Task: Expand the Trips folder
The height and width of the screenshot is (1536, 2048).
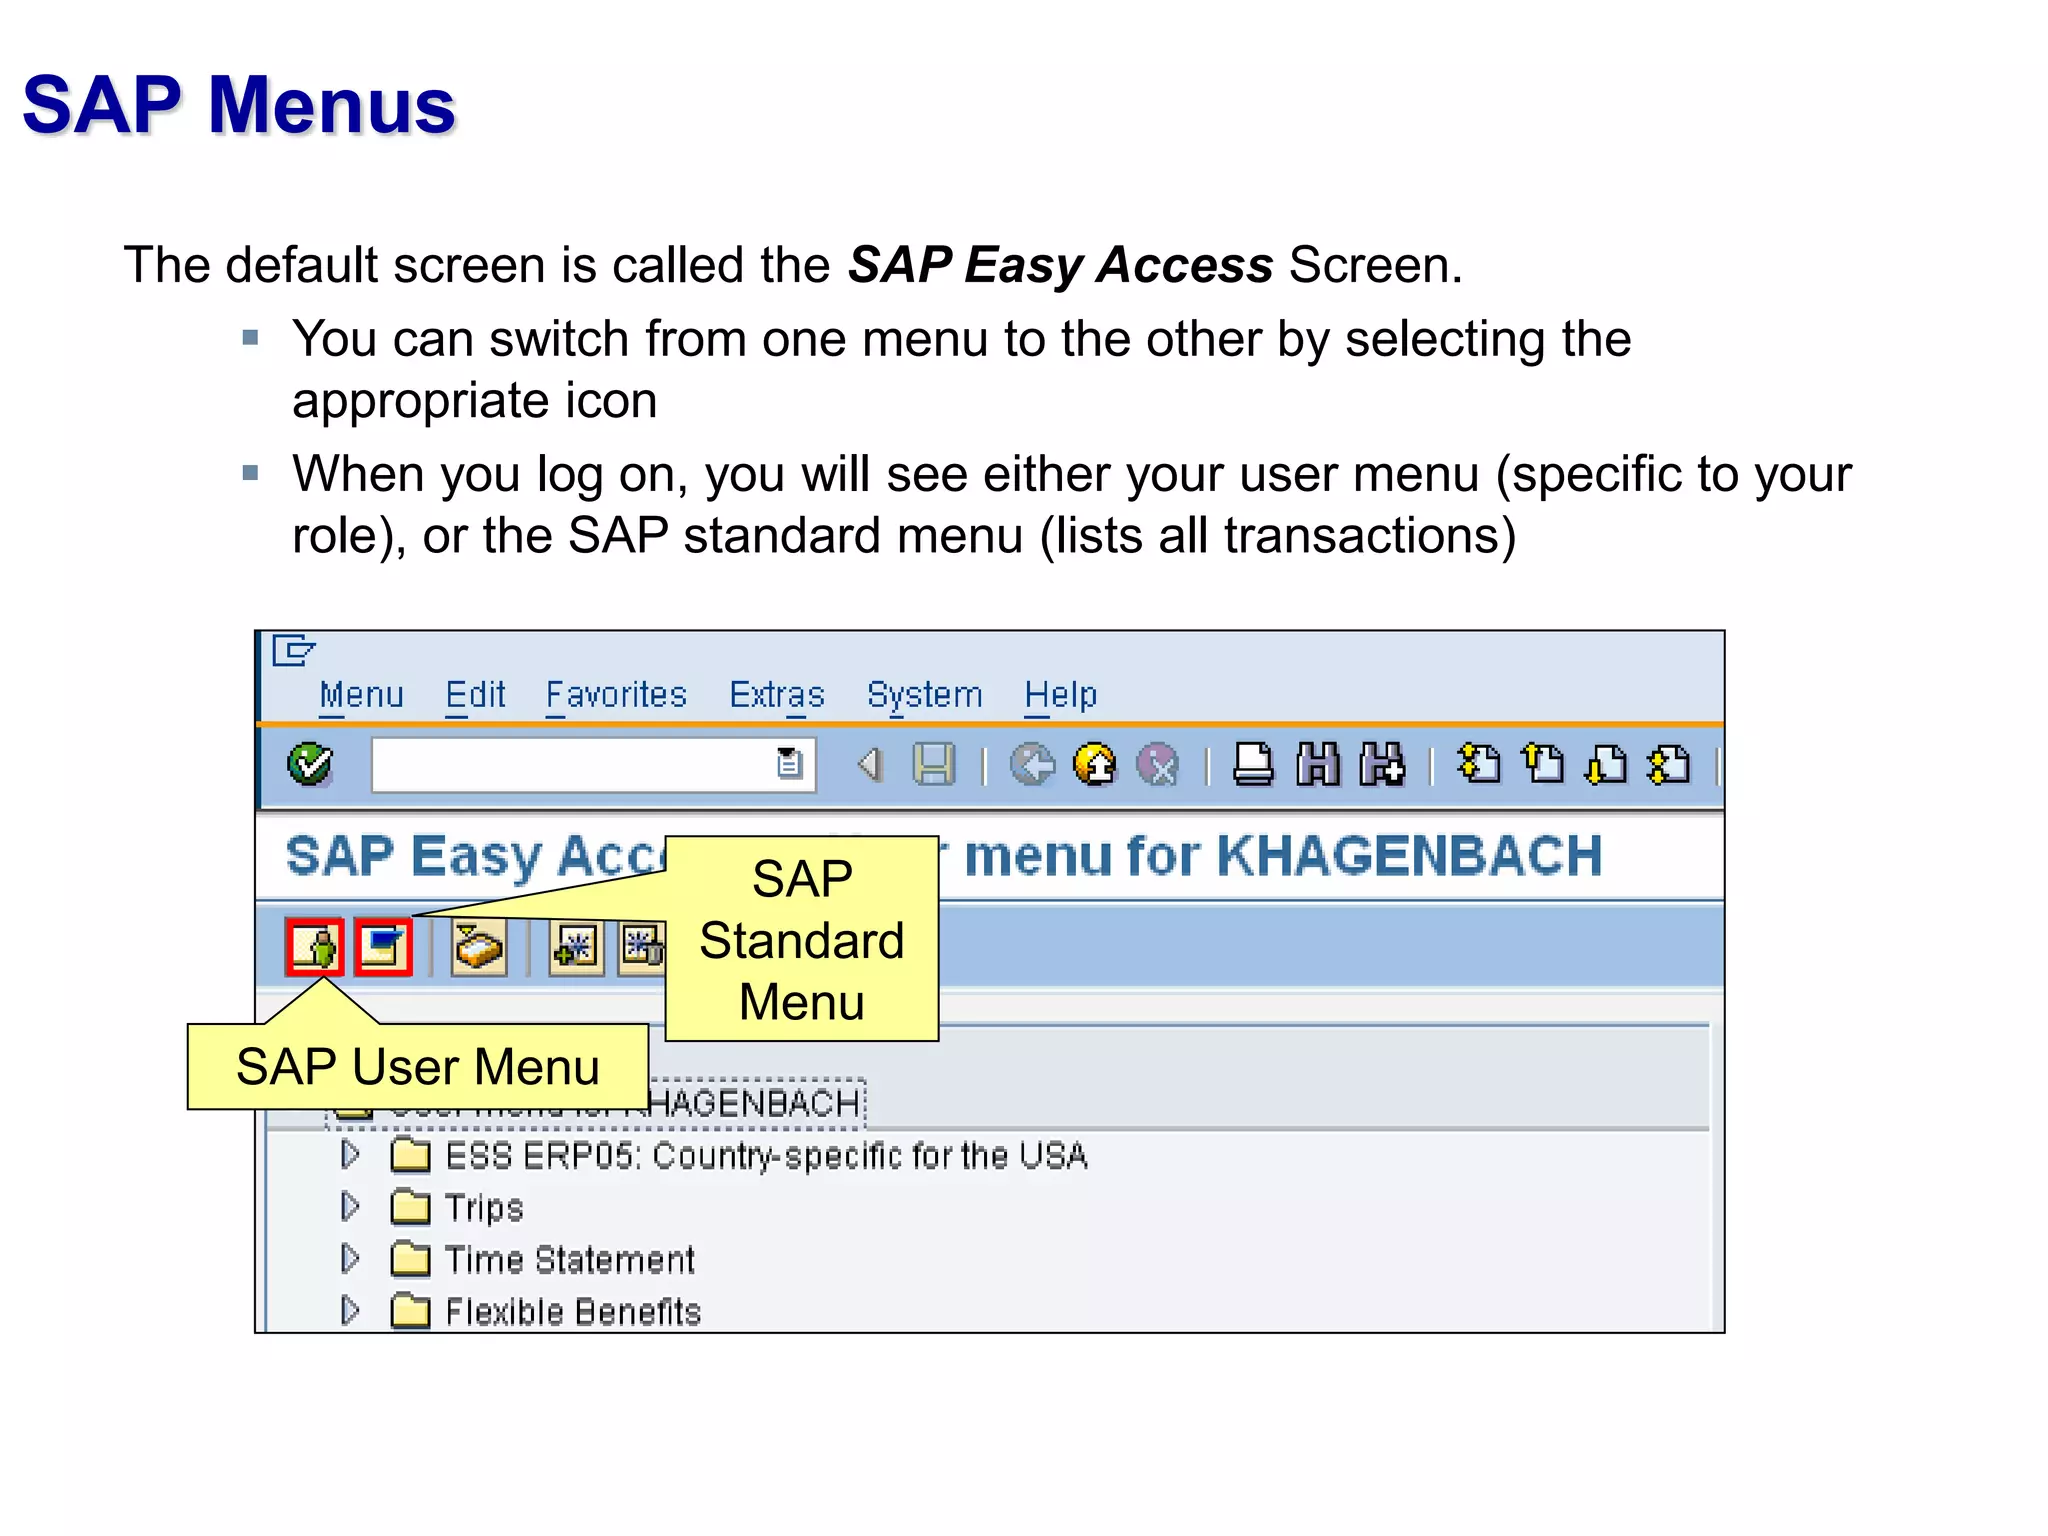Action: [349, 1207]
